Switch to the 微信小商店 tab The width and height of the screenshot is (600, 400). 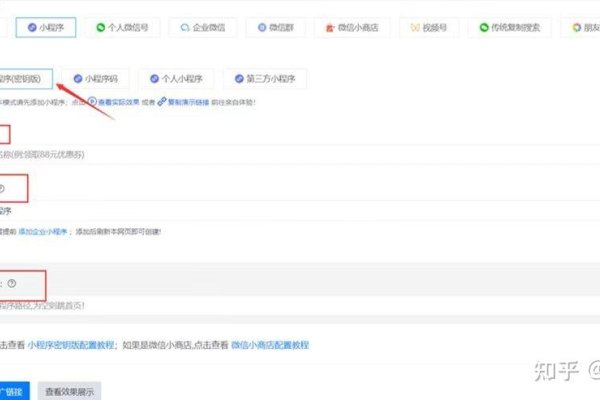tap(352, 28)
